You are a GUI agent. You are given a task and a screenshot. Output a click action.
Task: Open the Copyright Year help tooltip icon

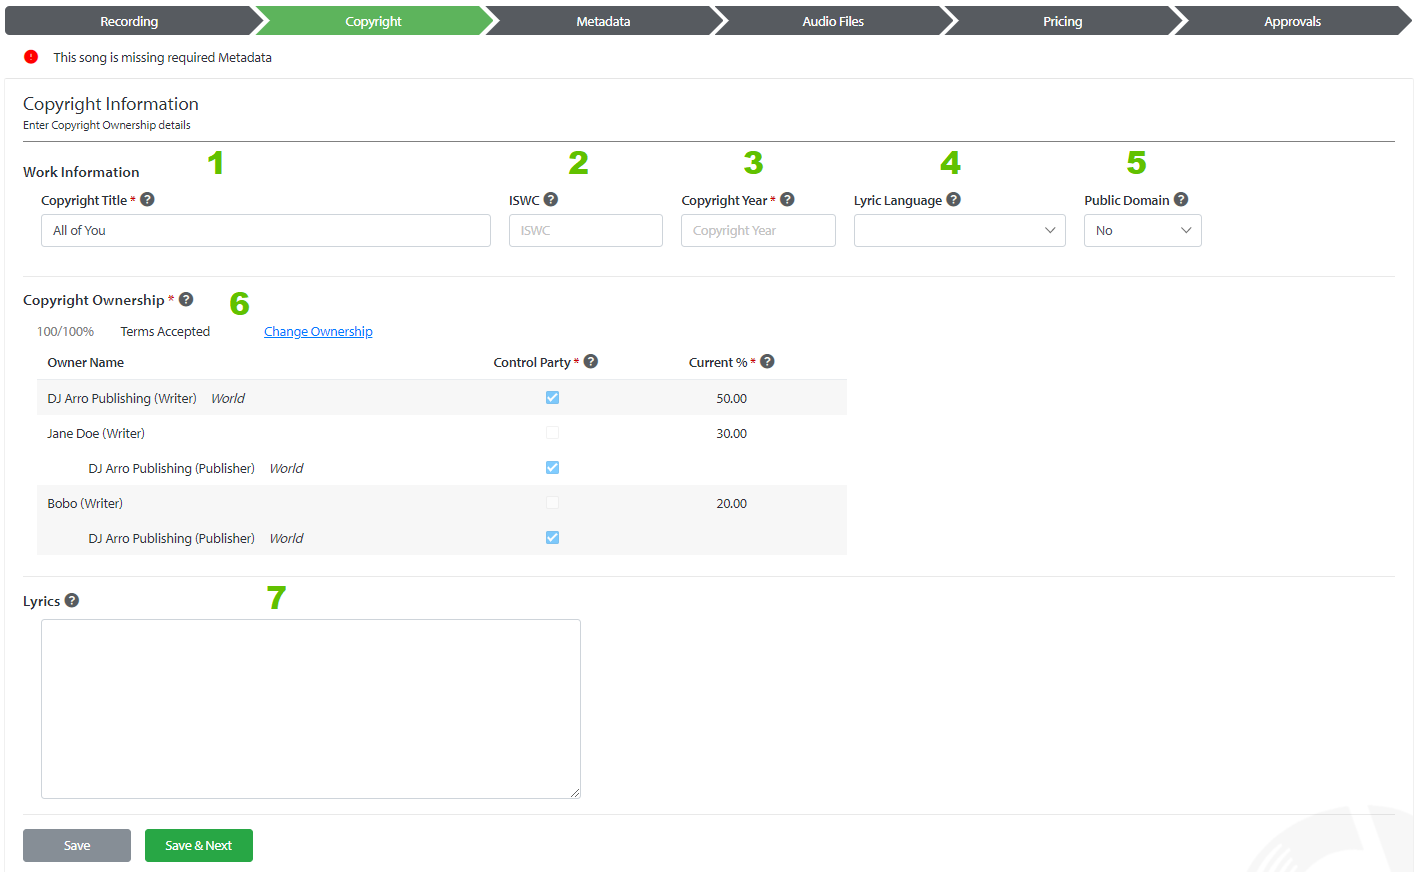(x=787, y=199)
